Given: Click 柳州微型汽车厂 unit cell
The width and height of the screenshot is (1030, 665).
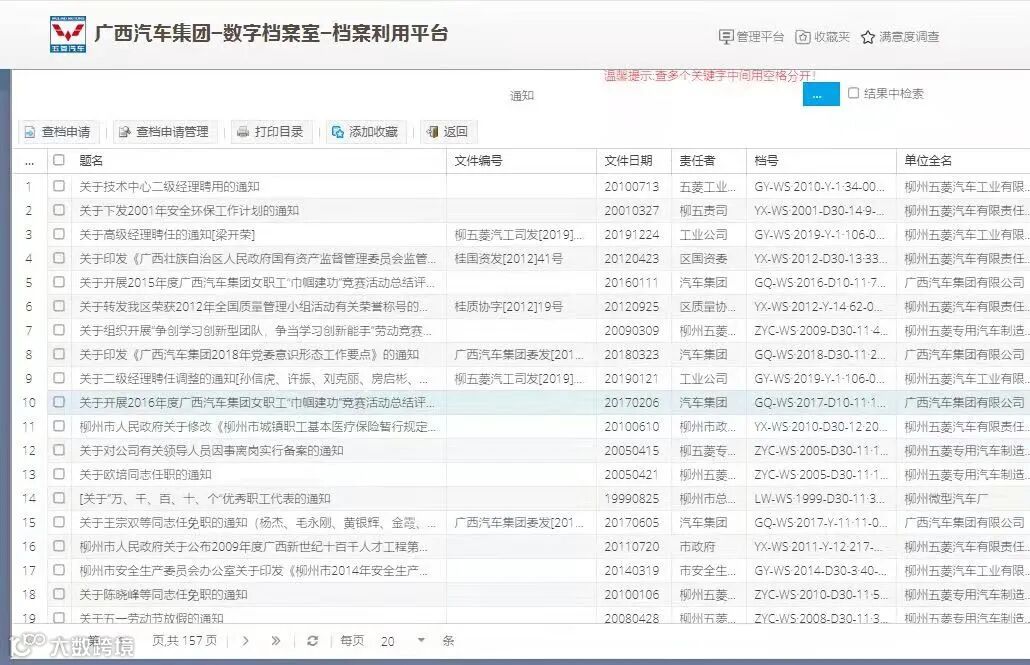Looking at the screenshot, I should [946, 499].
